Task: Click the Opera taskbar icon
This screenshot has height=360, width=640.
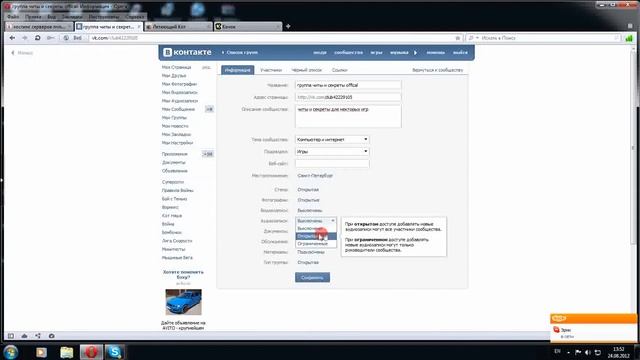Action: (x=91, y=352)
